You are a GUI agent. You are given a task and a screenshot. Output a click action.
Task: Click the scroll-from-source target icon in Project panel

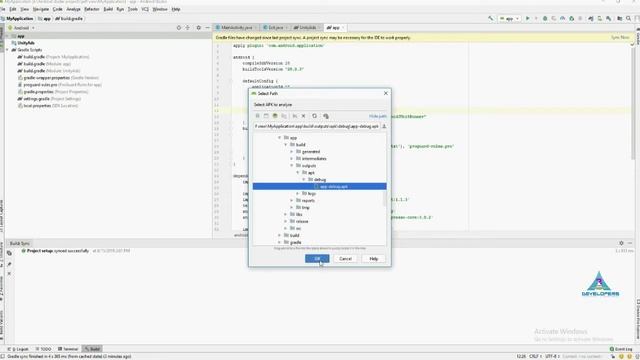pyautogui.click(x=179, y=28)
